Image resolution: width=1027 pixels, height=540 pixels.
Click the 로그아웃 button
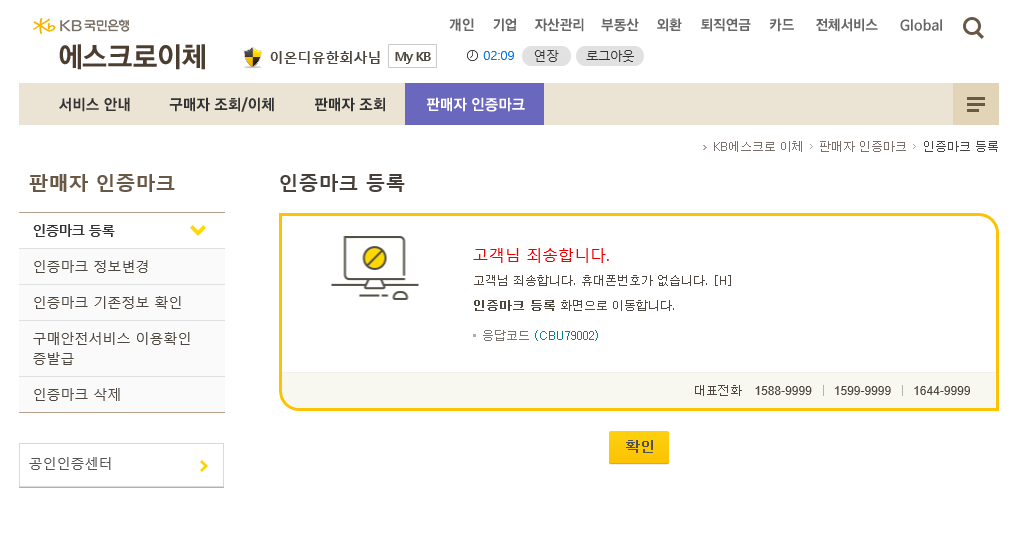point(610,56)
